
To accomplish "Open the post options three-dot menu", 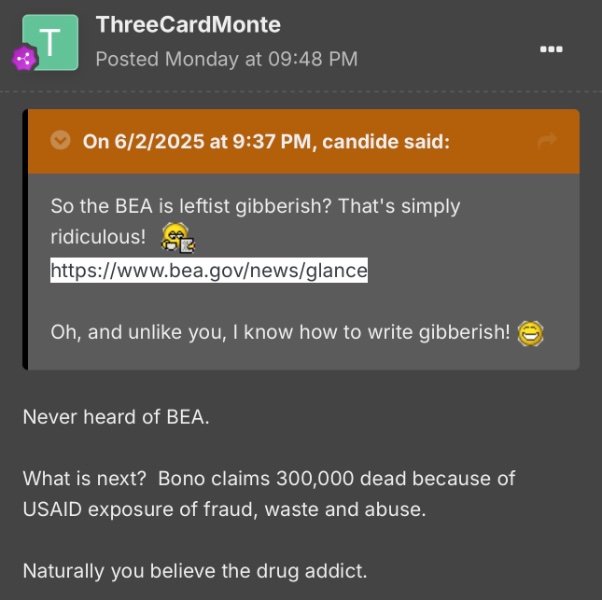I will pos(551,48).
